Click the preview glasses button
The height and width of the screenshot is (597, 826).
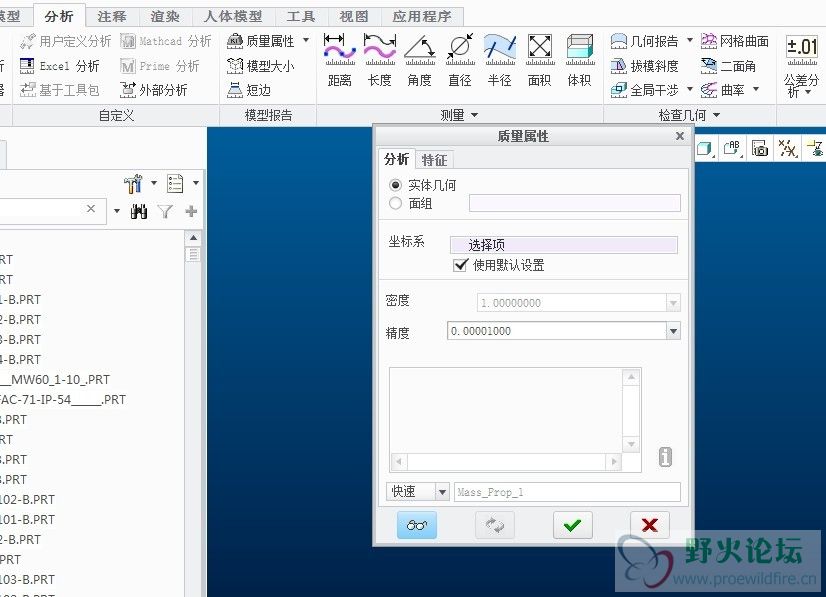tap(417, 525)
